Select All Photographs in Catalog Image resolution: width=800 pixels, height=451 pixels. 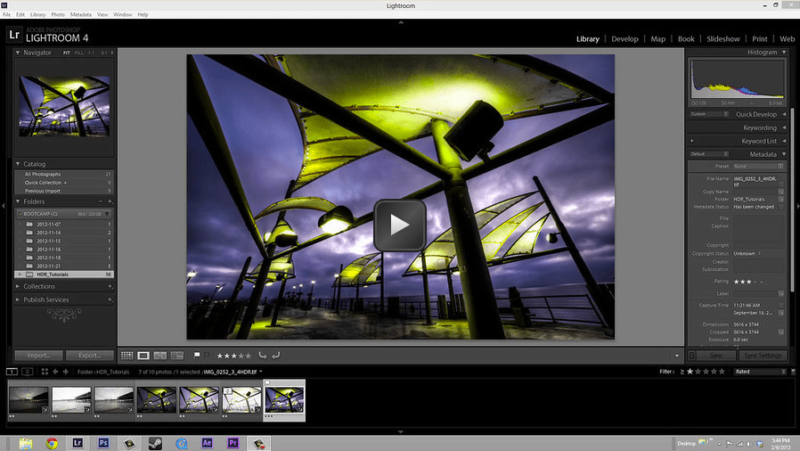[64, 174]
